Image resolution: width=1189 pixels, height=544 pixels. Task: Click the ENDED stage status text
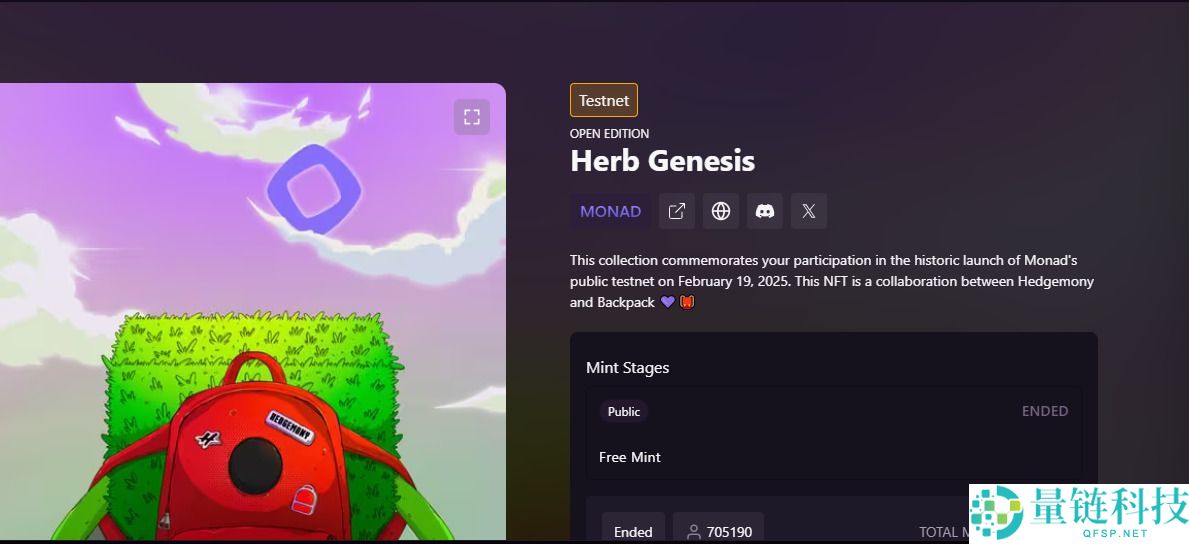tap(1045, 411)
